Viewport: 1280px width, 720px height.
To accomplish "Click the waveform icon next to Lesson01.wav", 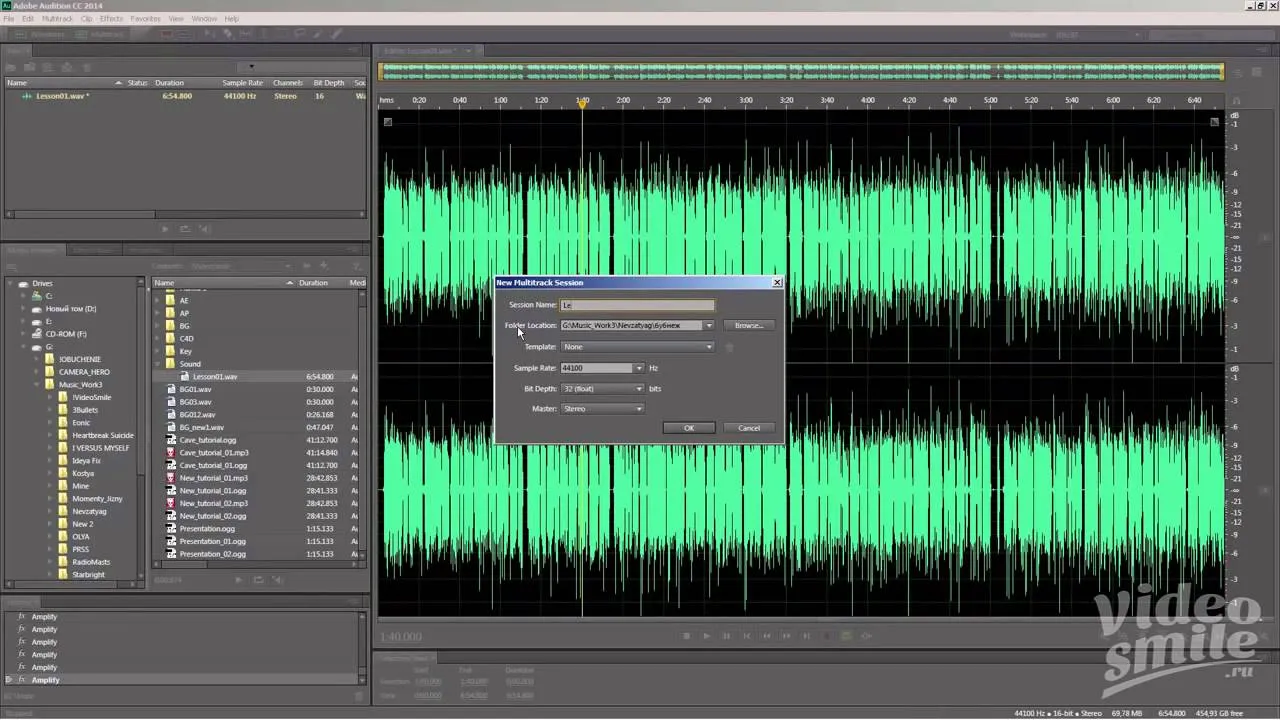I will coord(27,96).
